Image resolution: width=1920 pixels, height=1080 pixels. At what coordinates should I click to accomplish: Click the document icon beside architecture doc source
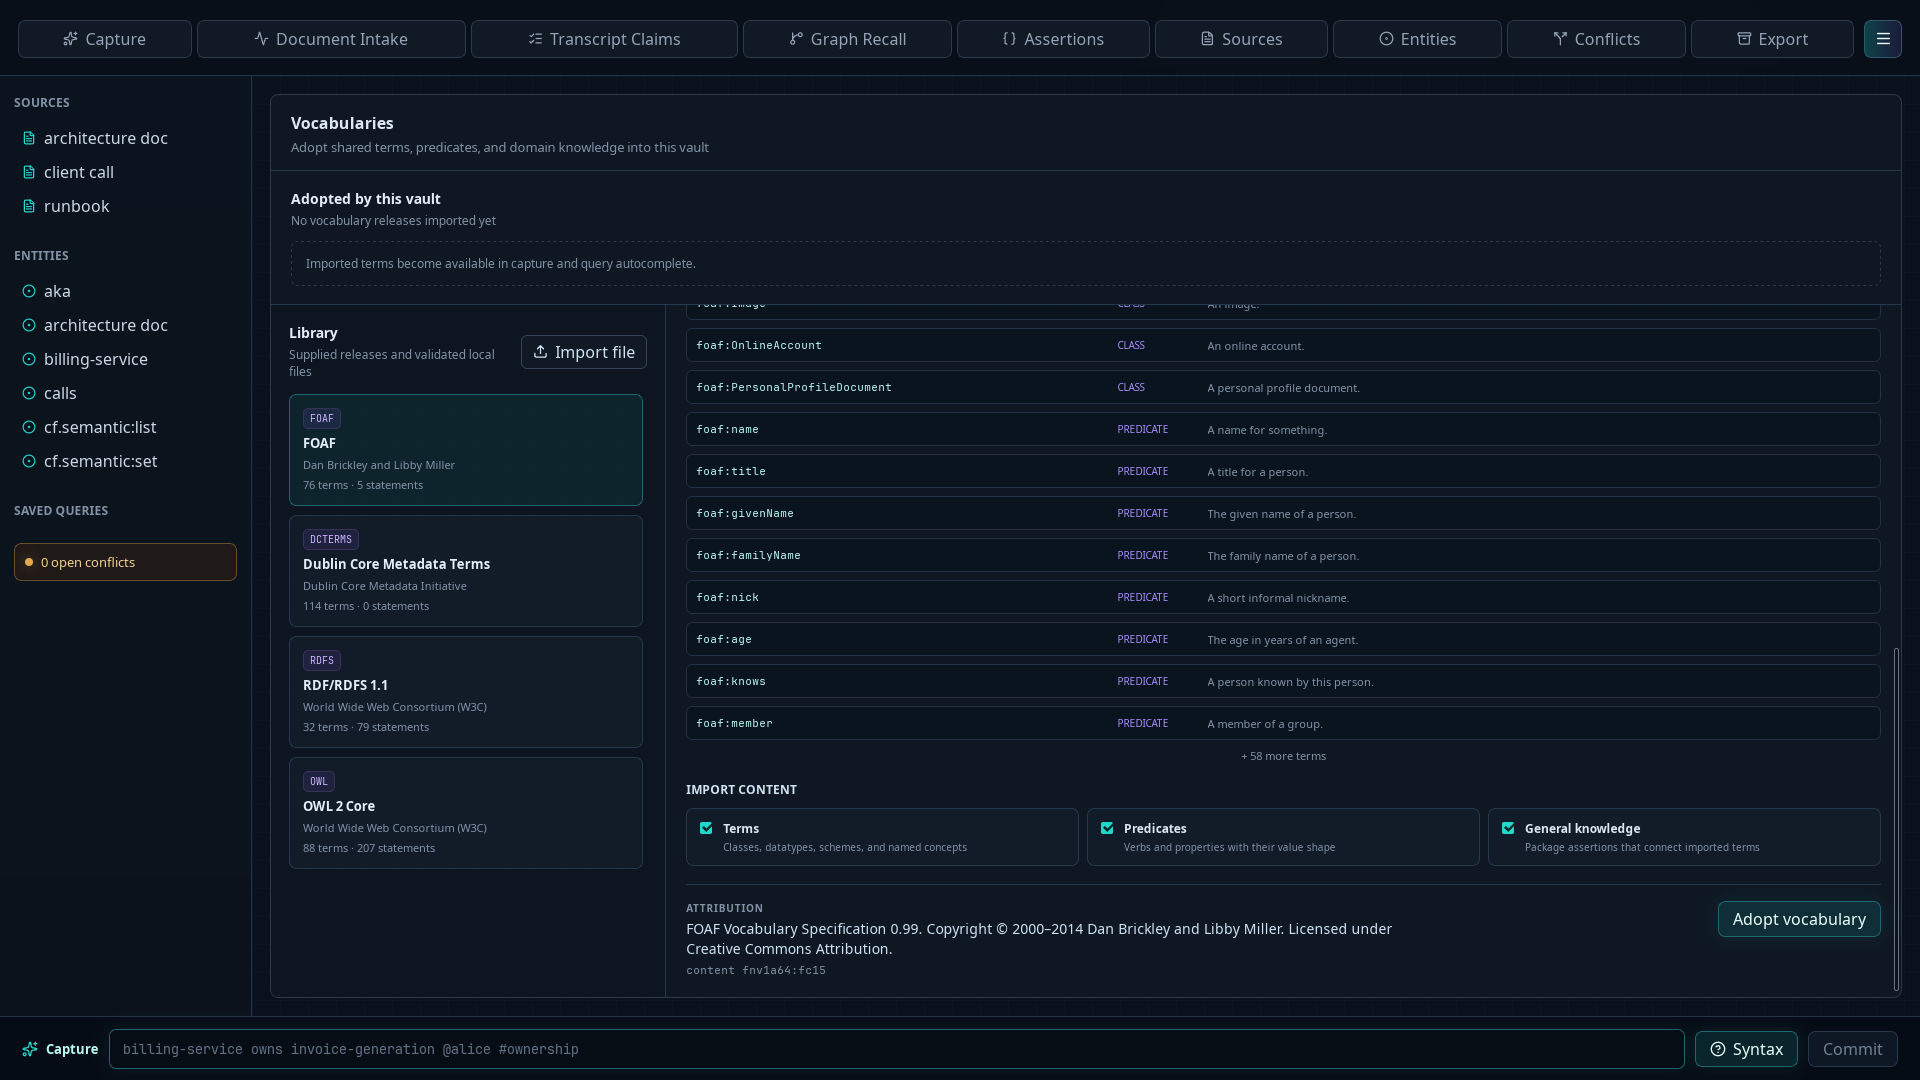pos(29,138)
